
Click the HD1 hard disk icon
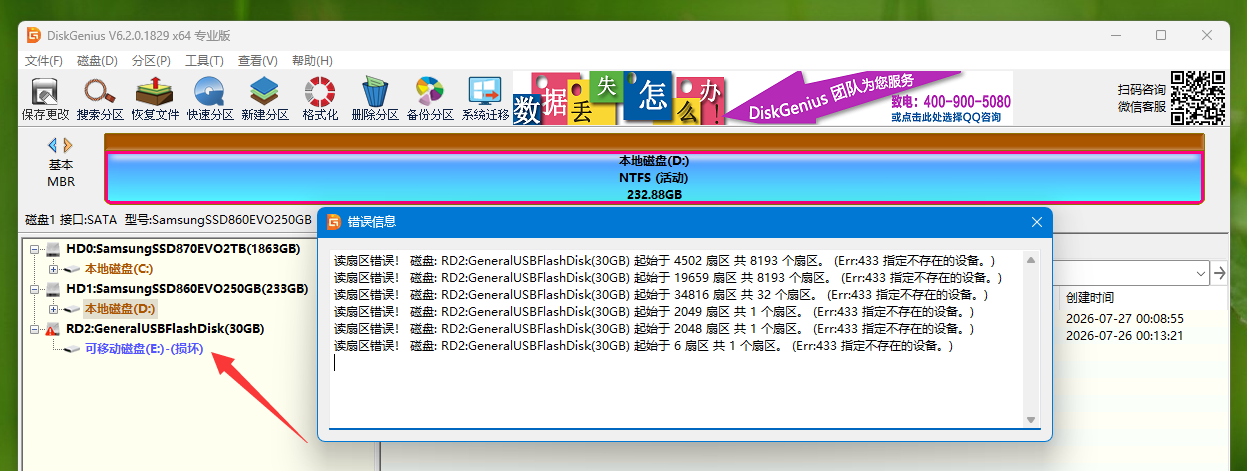[54, 289]
